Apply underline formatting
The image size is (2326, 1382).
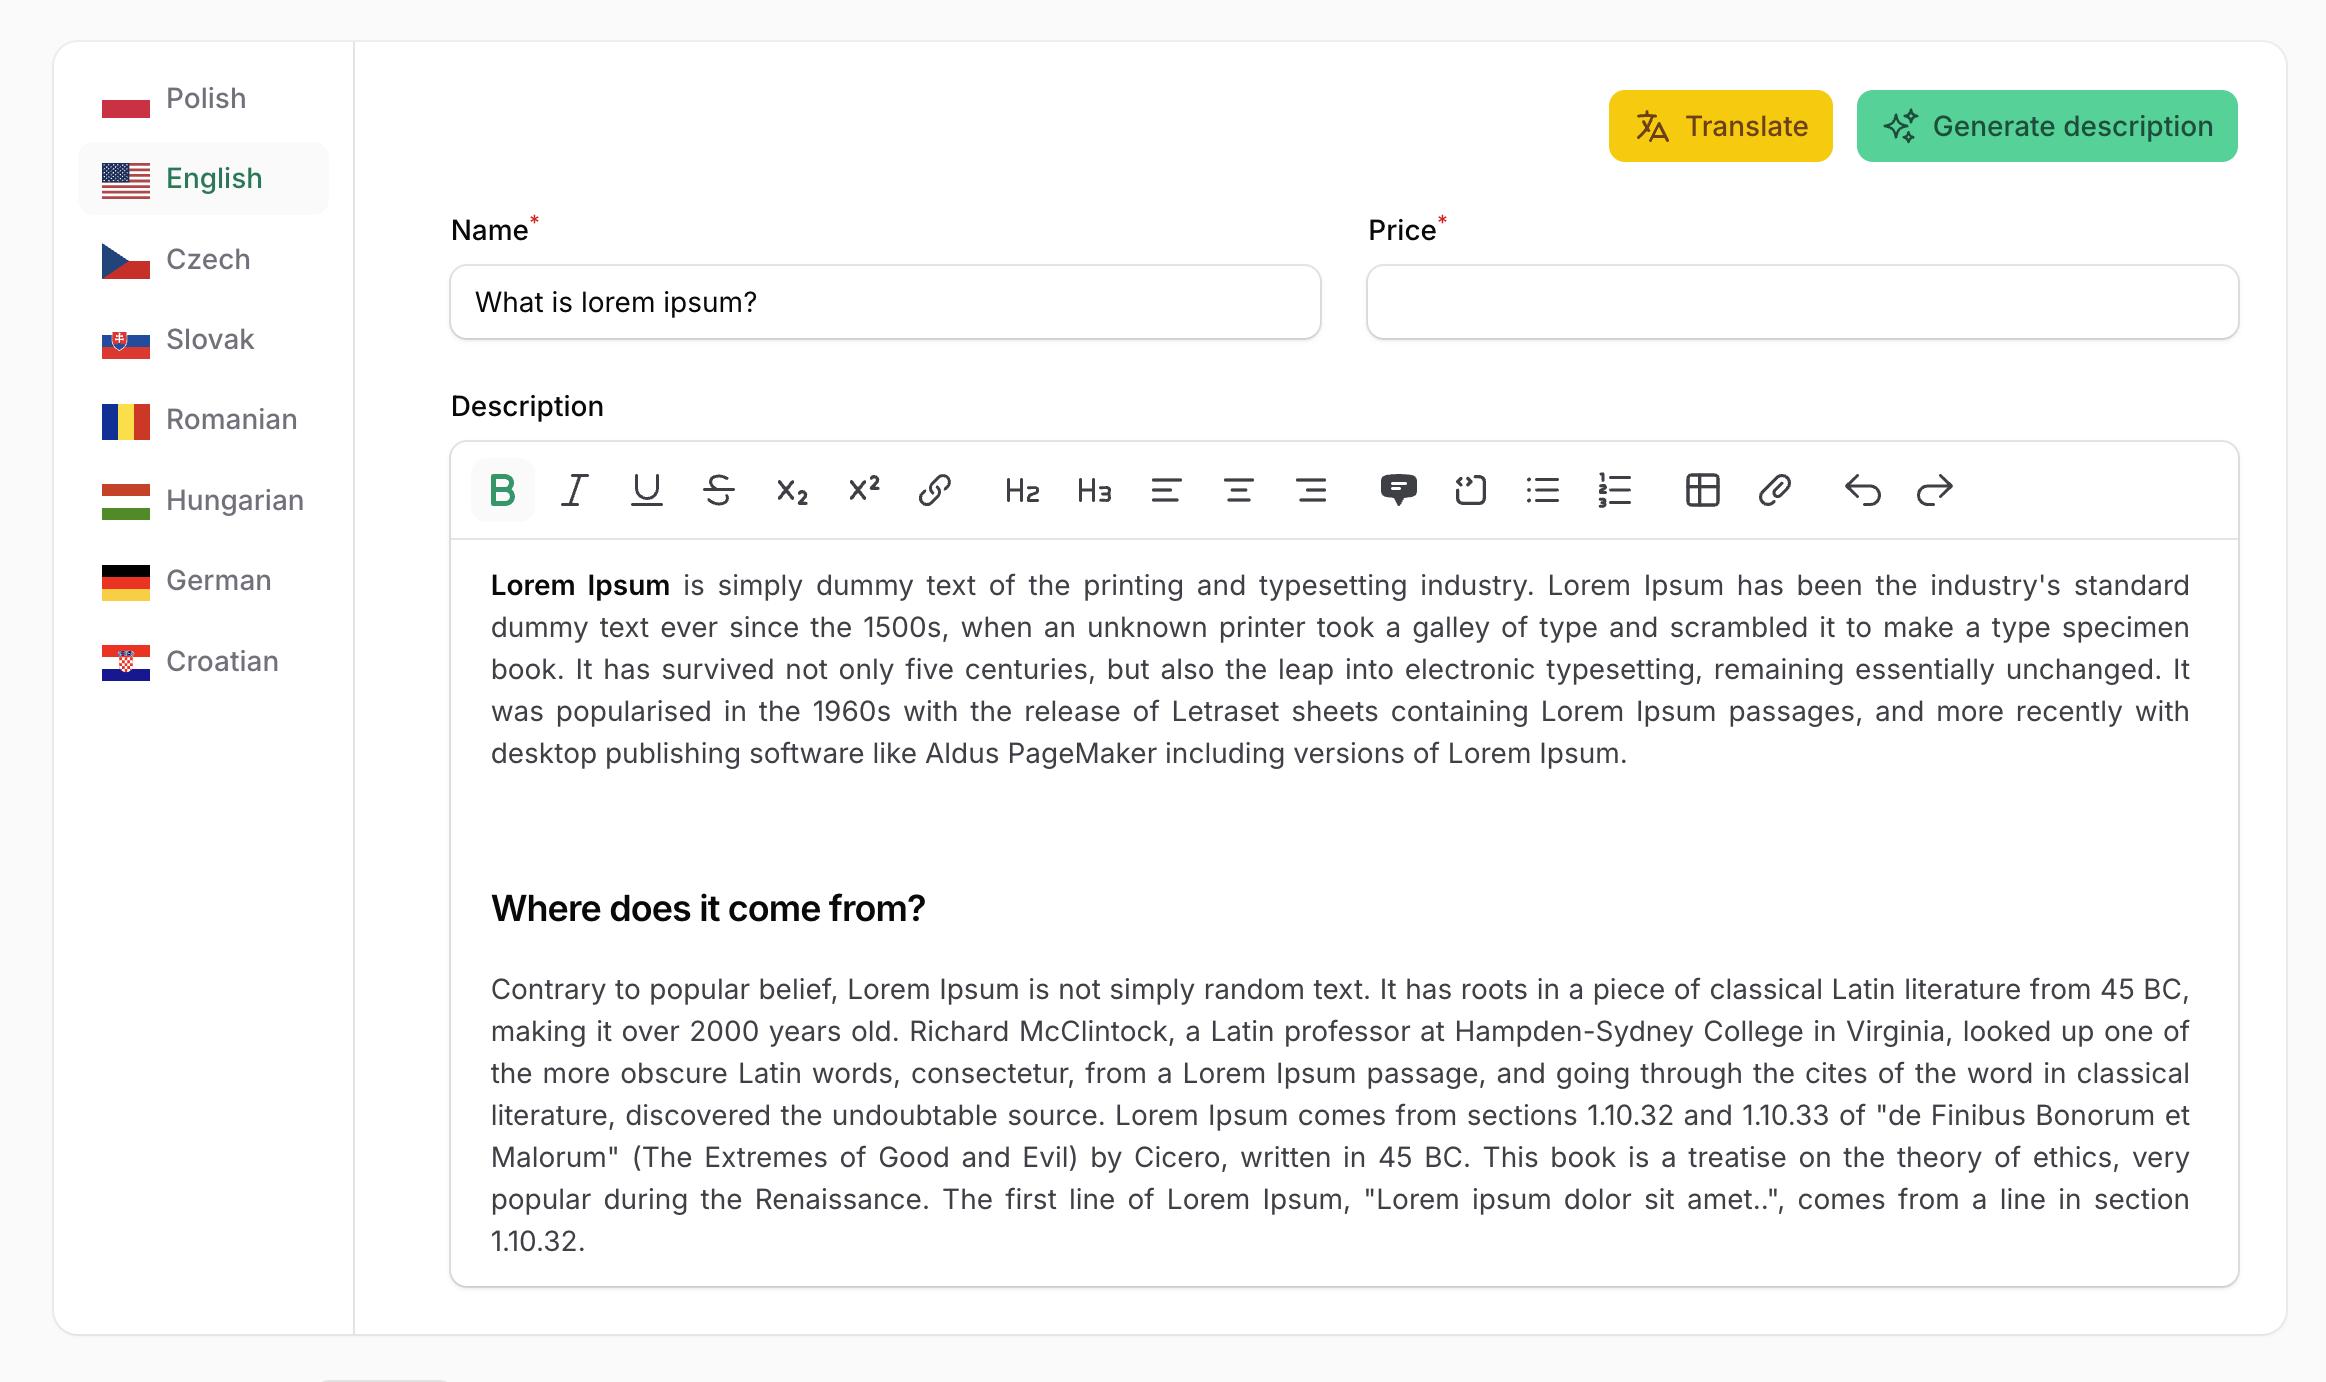tap(646, 490)
